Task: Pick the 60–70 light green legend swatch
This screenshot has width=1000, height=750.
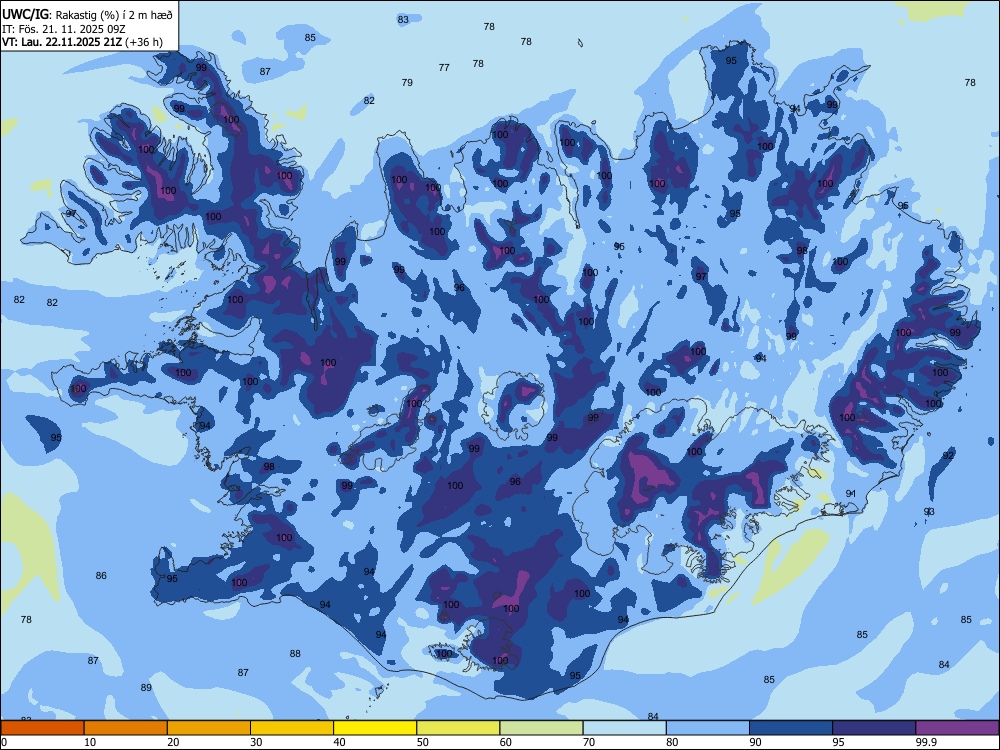Action: 541,728
